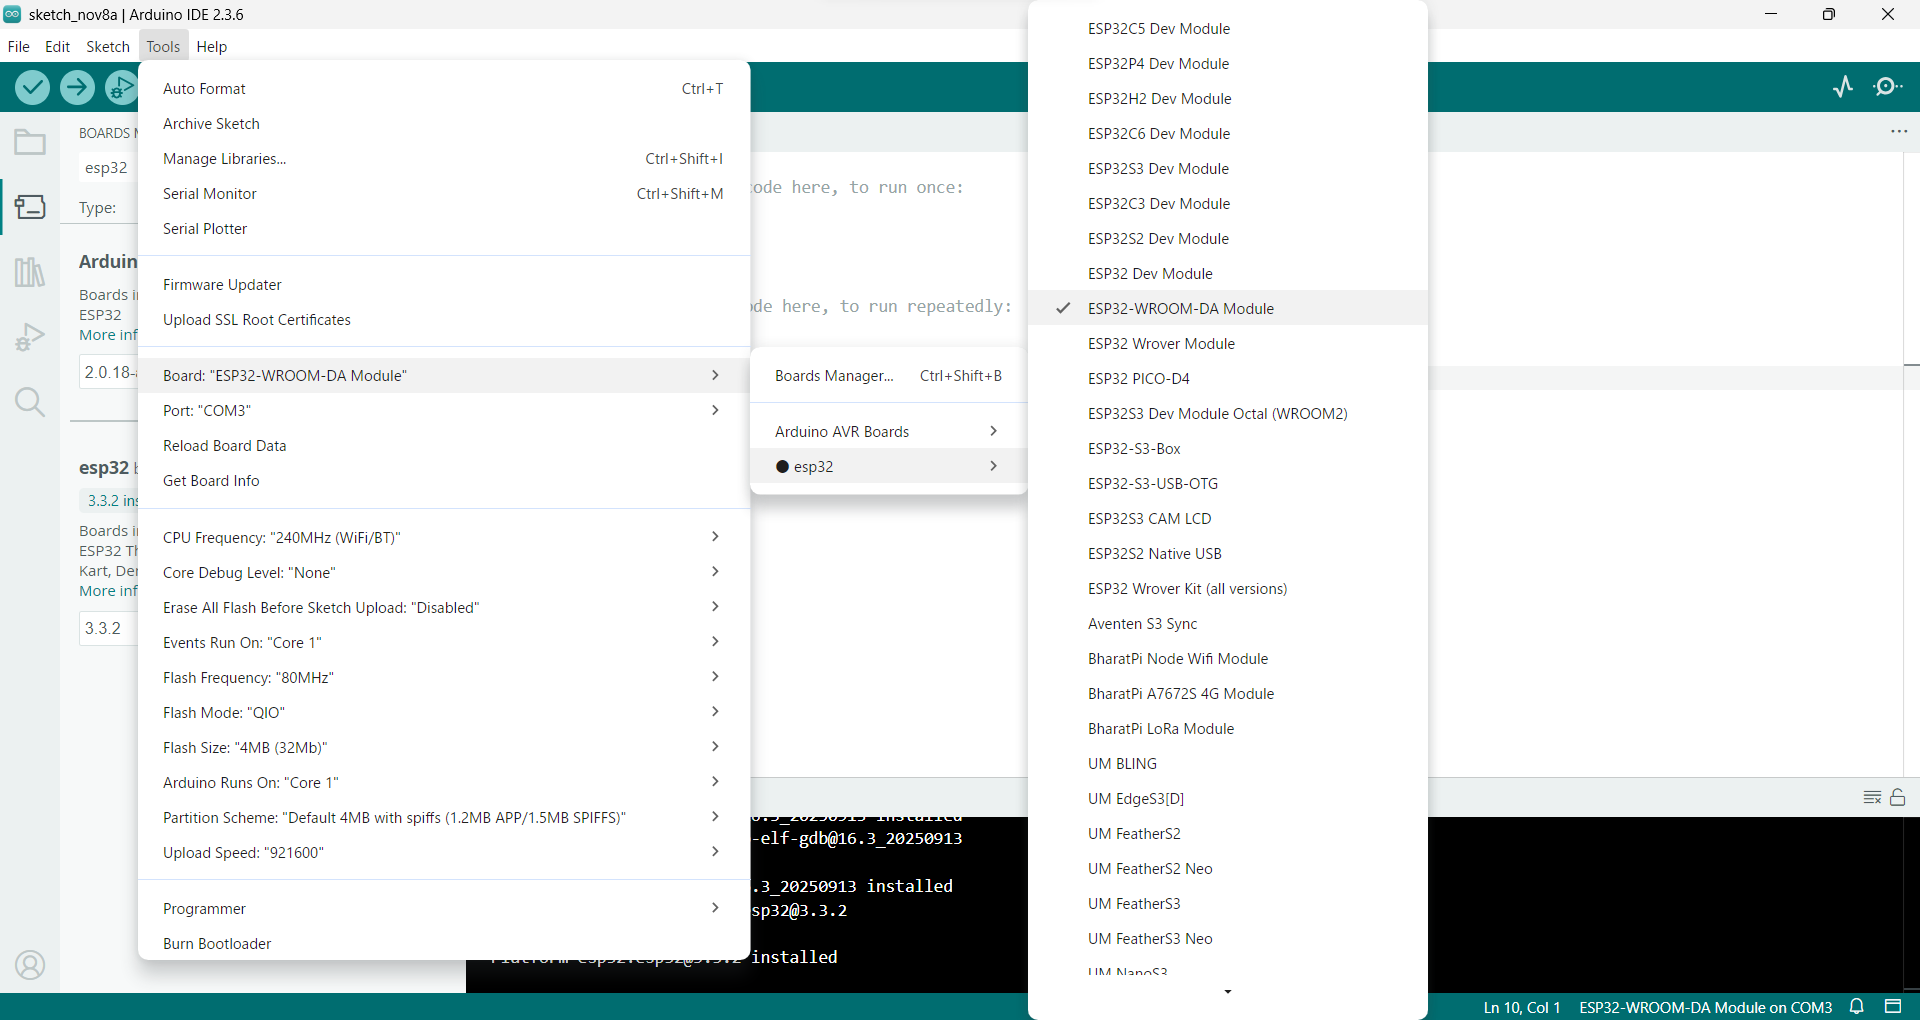This screenshot has width=1920, height=1020.
Task: Expand the Port COM3 submenu
Action: 444,410
